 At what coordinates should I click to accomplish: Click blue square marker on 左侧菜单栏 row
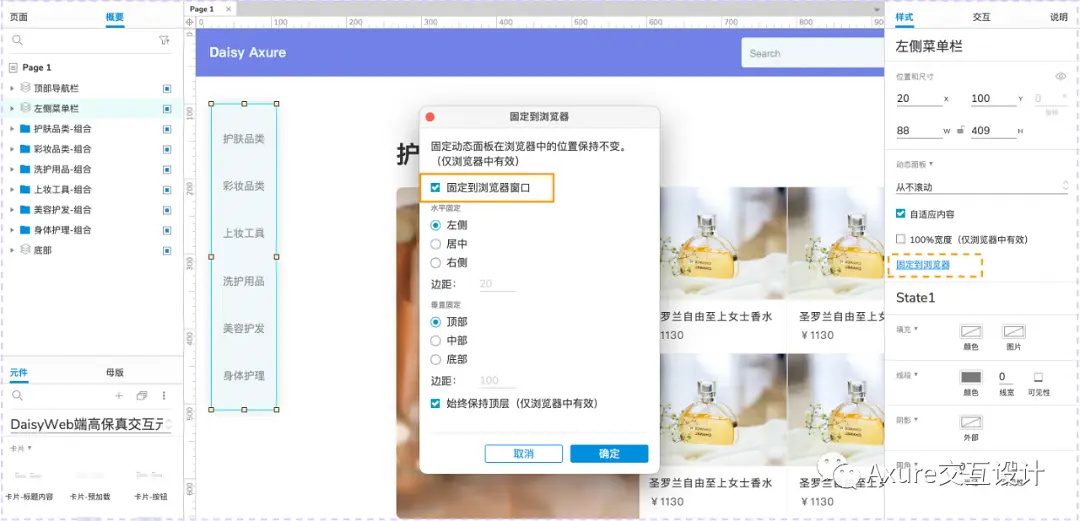click(x=167, y=109)
